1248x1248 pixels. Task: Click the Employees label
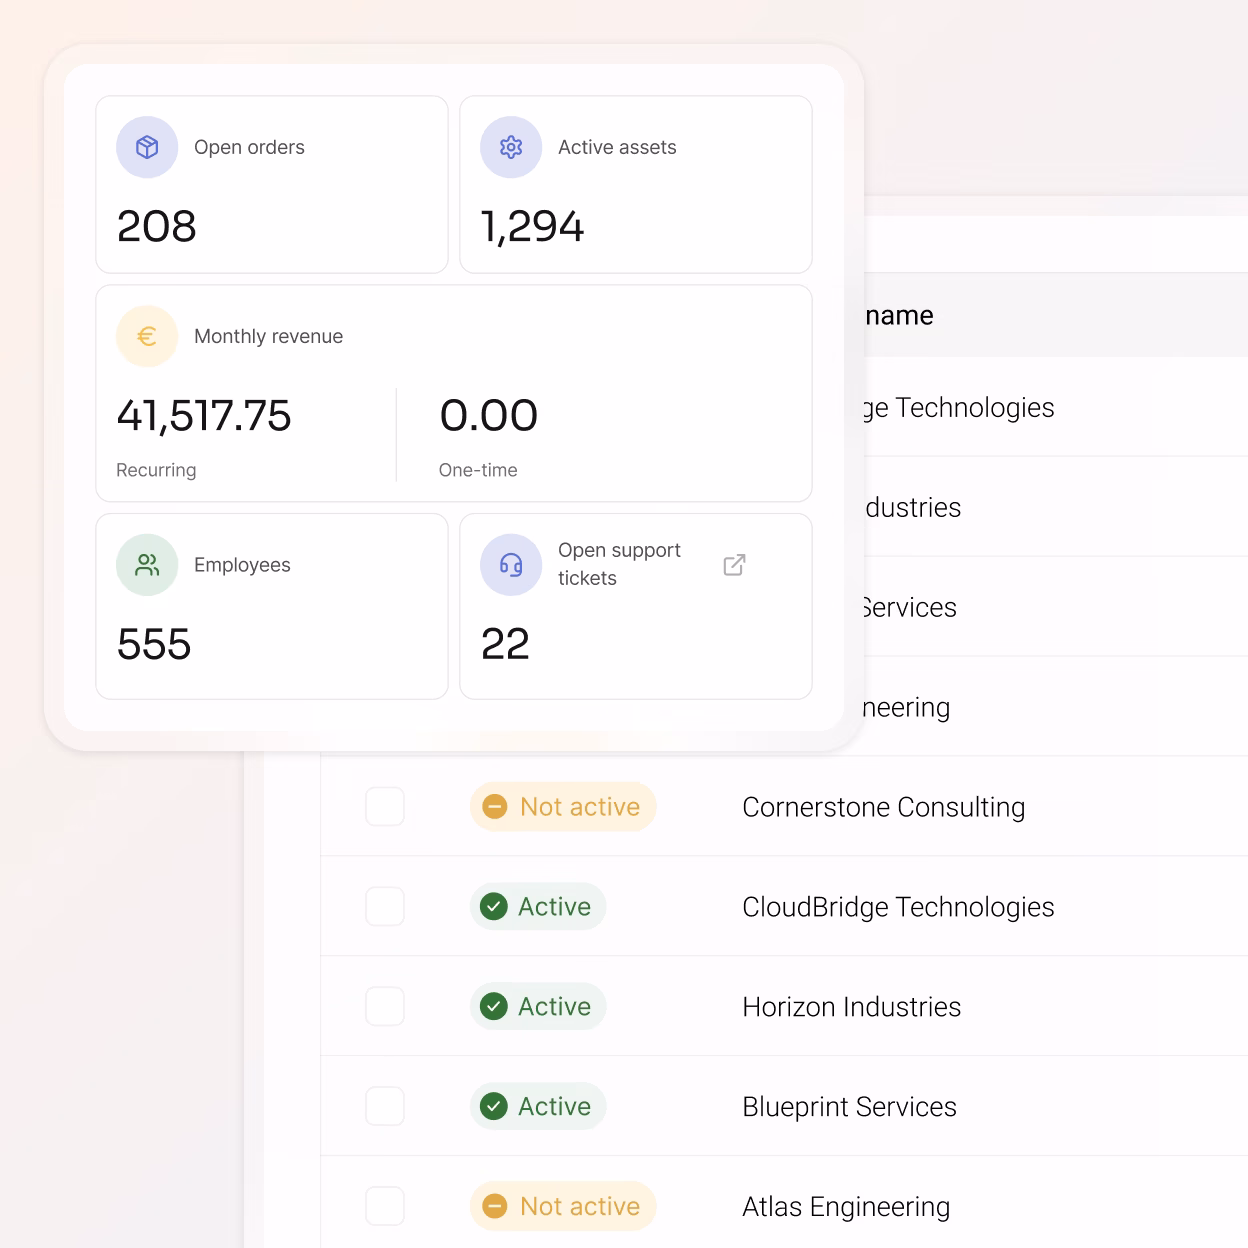click(x=242, y=565)
